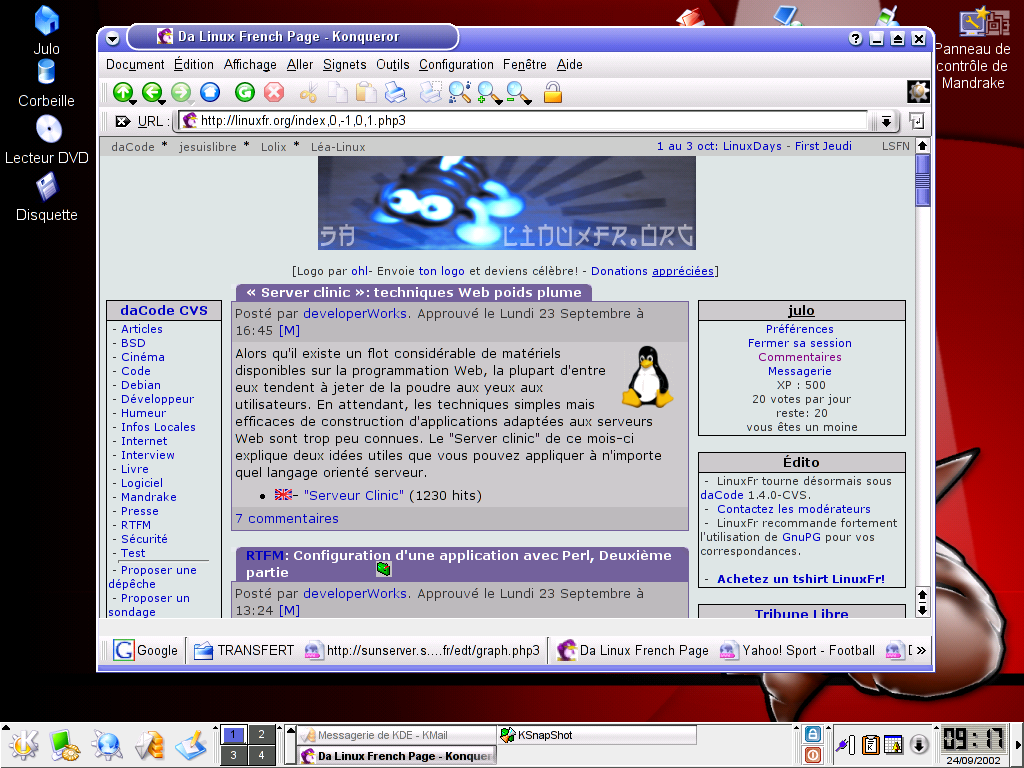Decrease font size with the magnifier minus icon
The image size is (1024, 768).
(x=516, y=92)
